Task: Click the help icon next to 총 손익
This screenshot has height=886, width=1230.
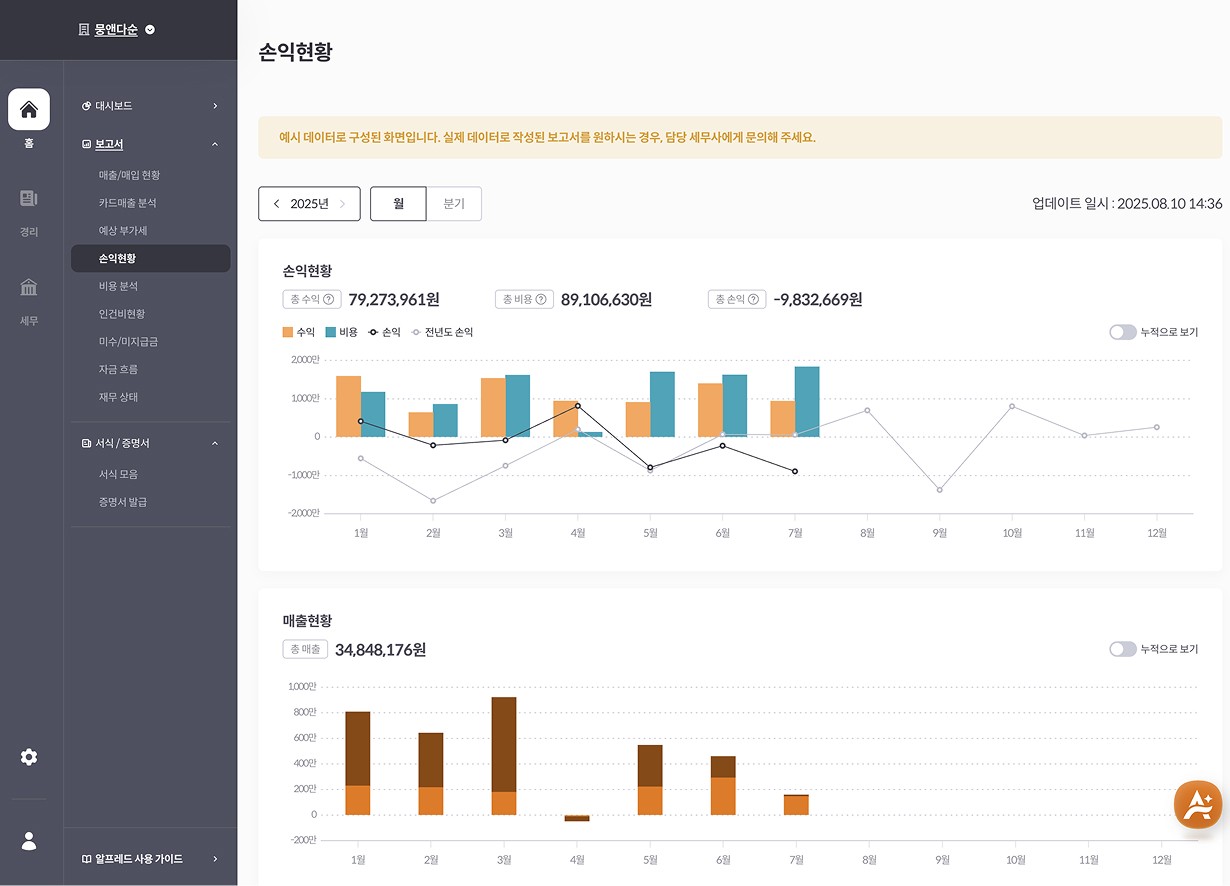Action: [x=755, y=298]
